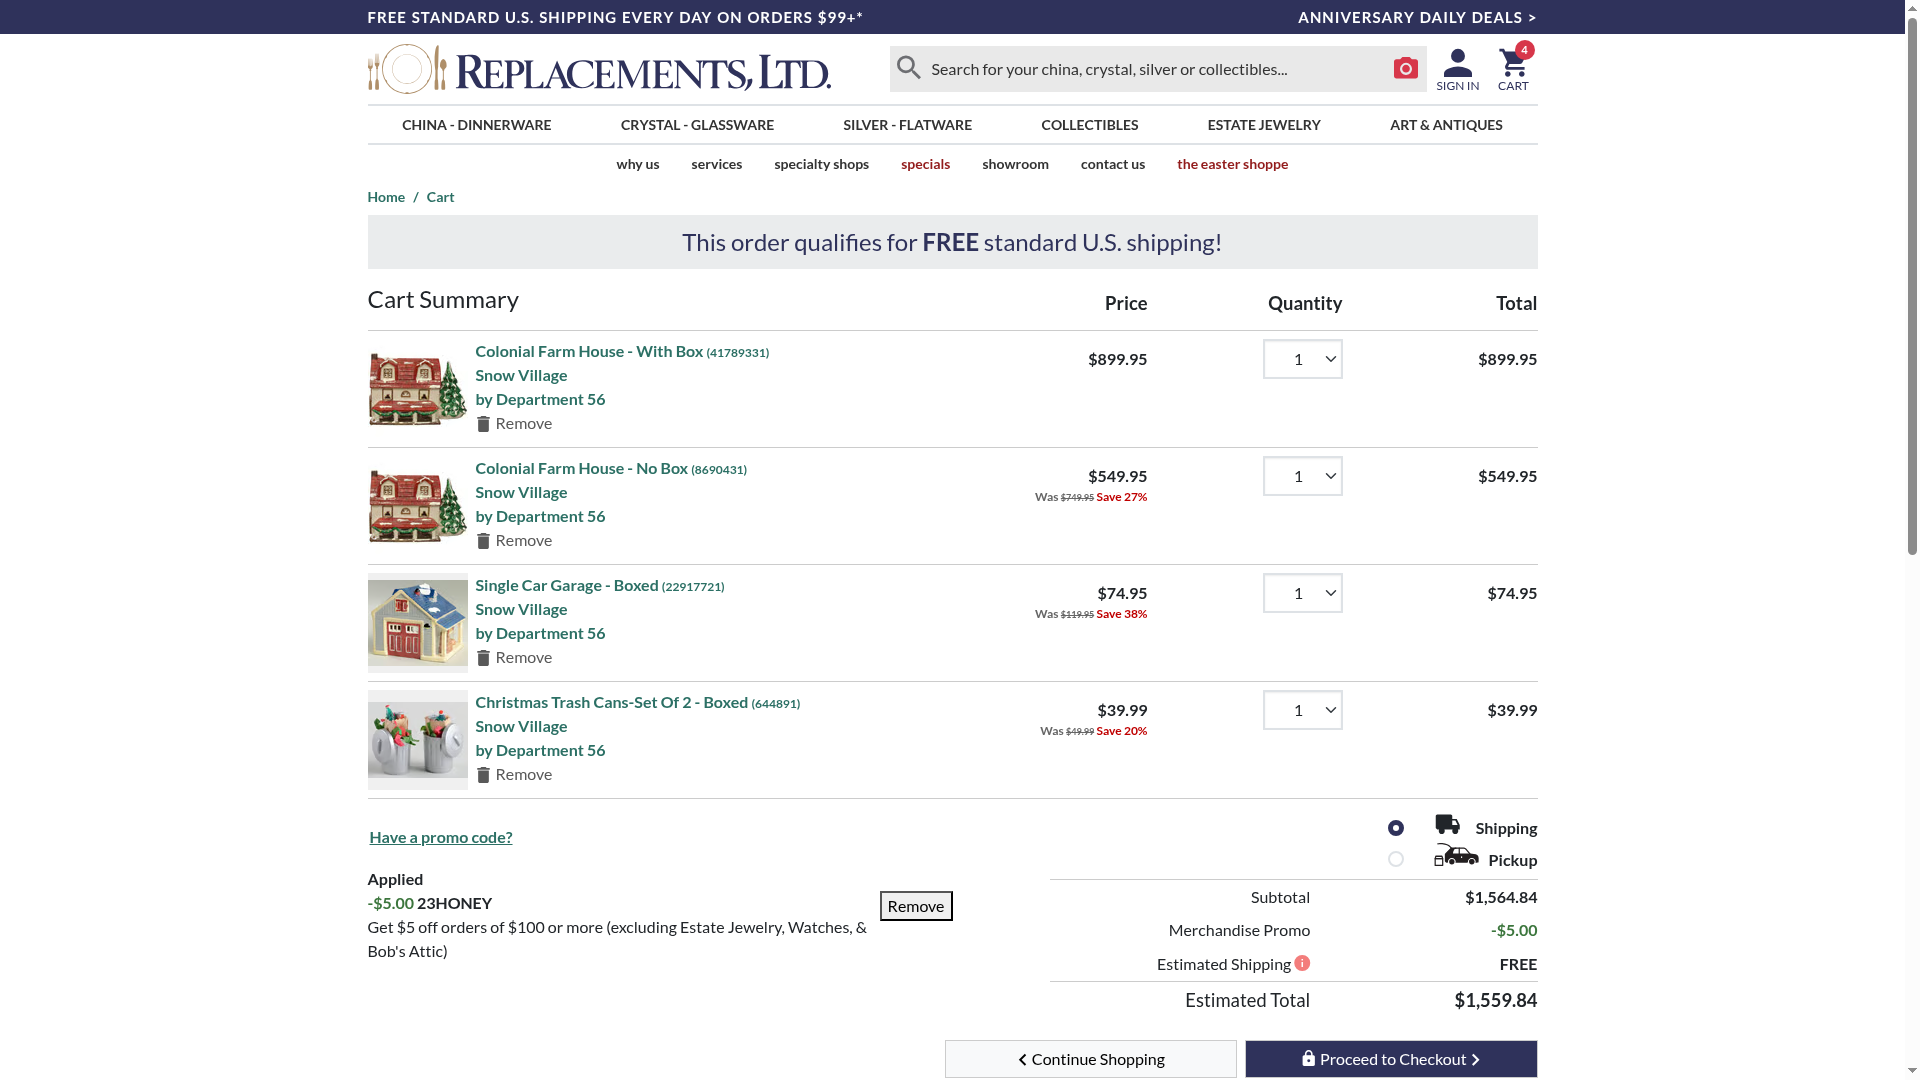Image resolution: width=1920 pixels, height=1080 pixels.
Task: Open quantity dropdown for Single Car Garage
Action: (x=1302, y=593)
